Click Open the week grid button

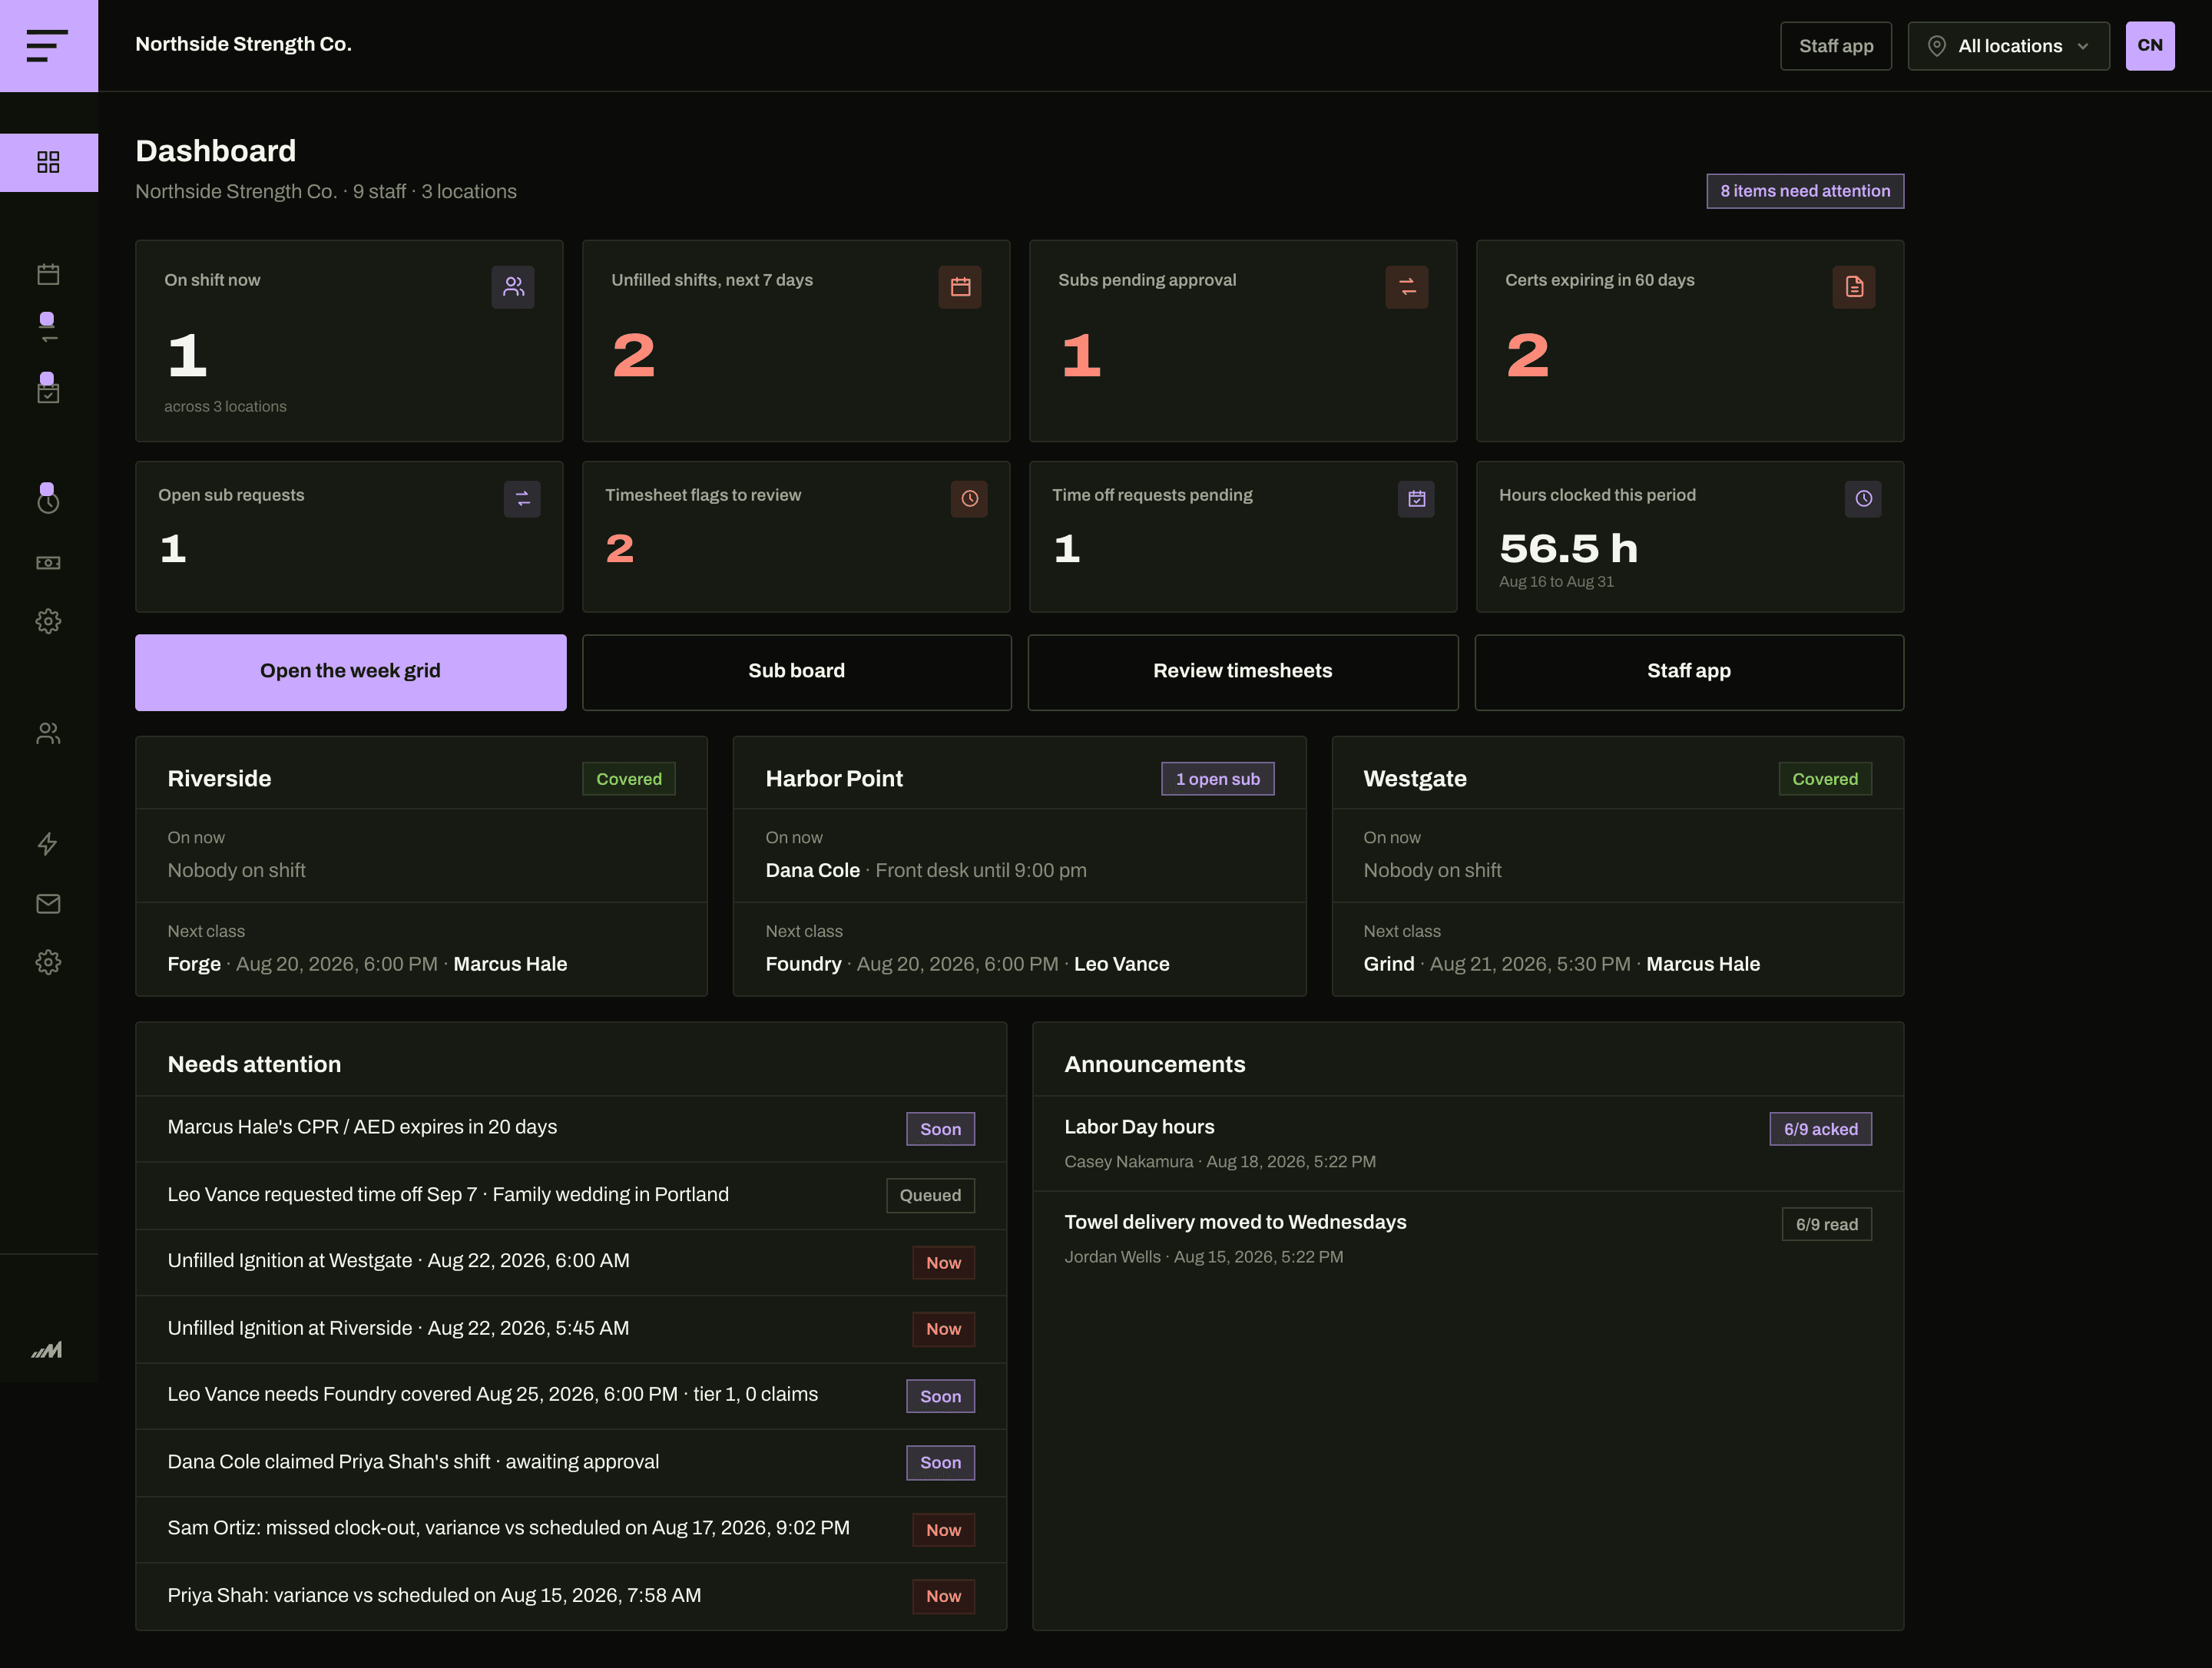(351, 672)
